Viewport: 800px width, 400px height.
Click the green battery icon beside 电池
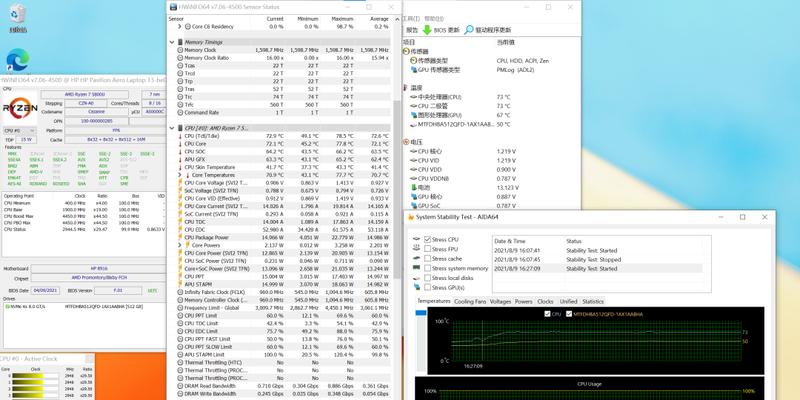tap(413, 187)
